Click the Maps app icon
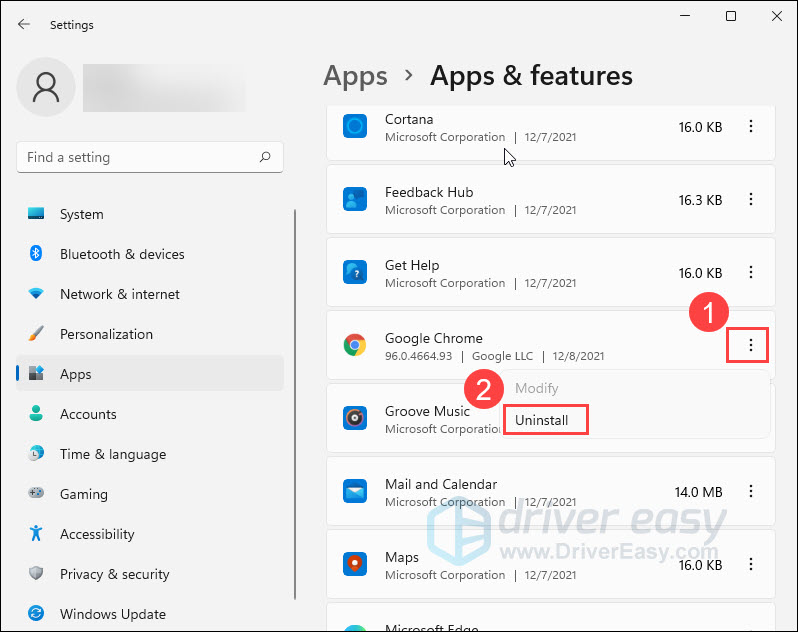Image resolution: width=798 pixels, height=632 pixels. tap(355, 564)
